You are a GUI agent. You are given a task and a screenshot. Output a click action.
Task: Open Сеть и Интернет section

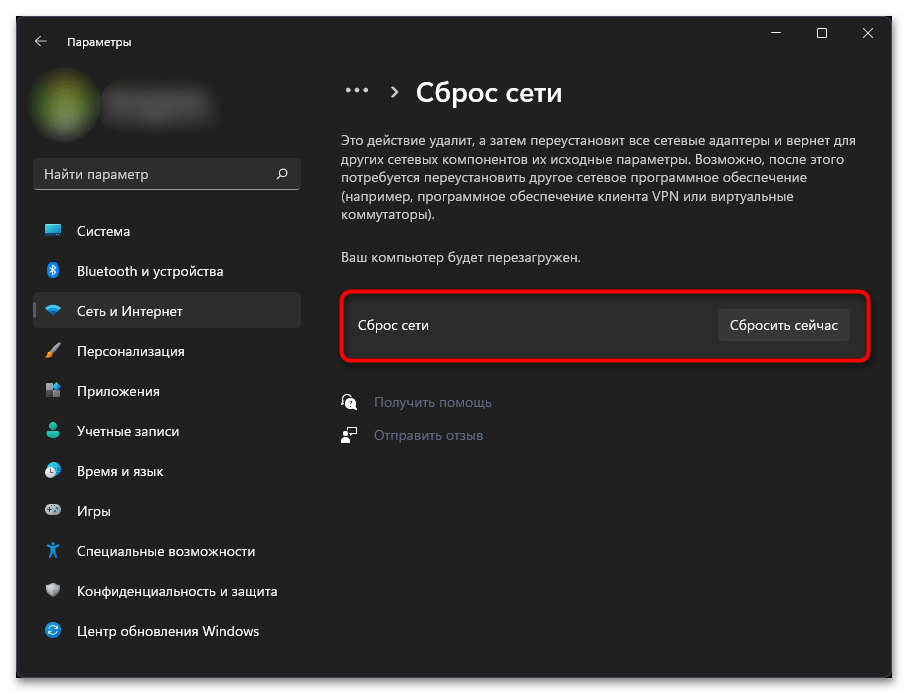coord(130,311)
